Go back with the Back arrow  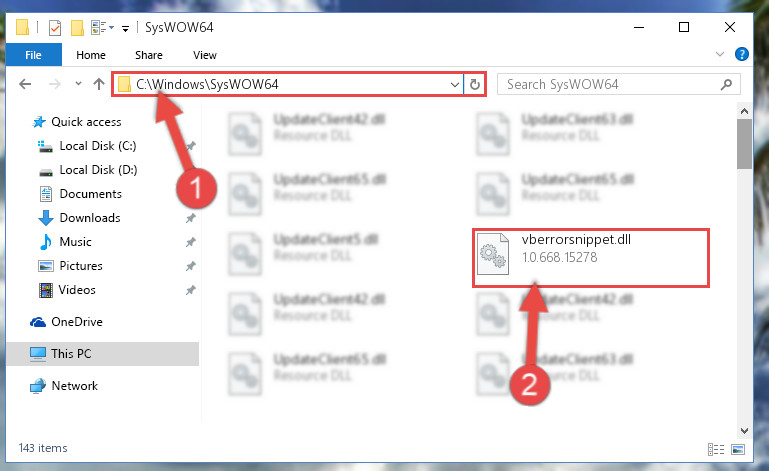click(25, 84)
